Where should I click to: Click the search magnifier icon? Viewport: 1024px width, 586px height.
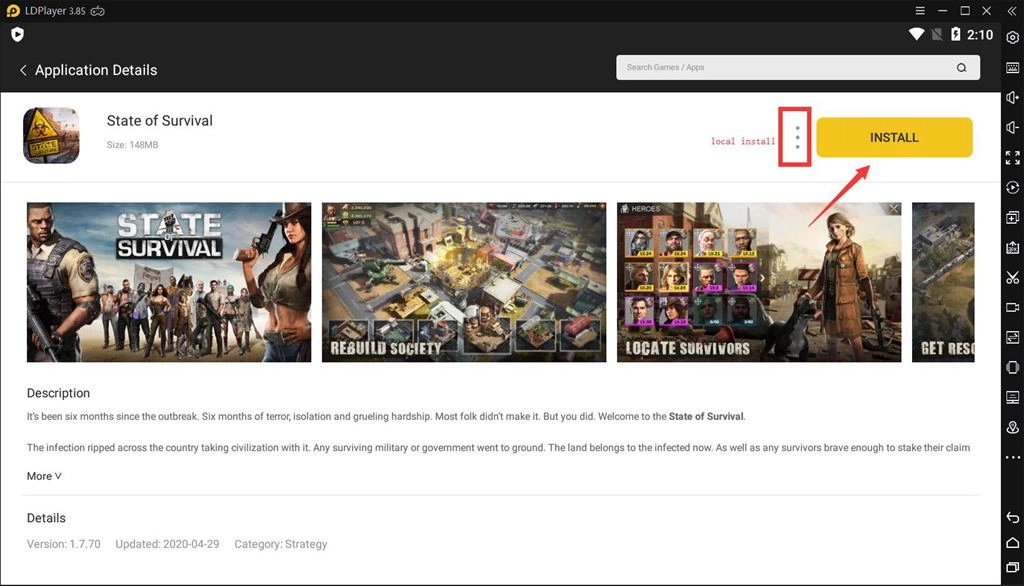tap(961, 67)
